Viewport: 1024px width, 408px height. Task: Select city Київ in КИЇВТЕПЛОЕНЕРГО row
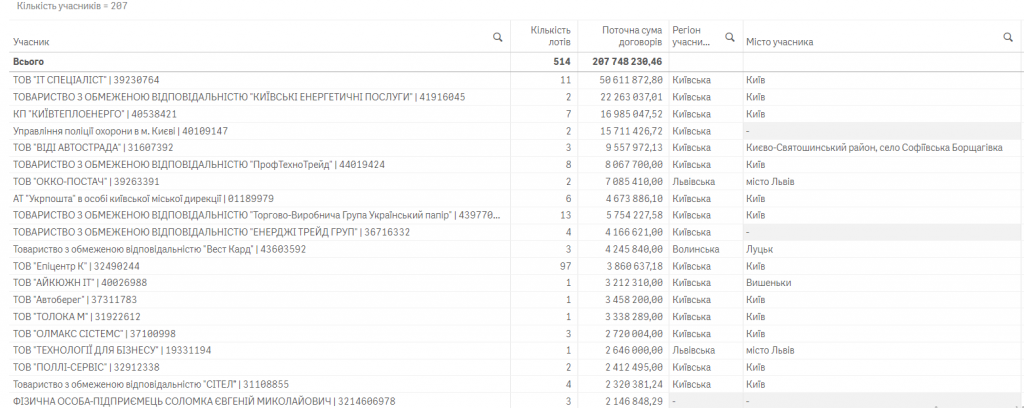(756, 114)
